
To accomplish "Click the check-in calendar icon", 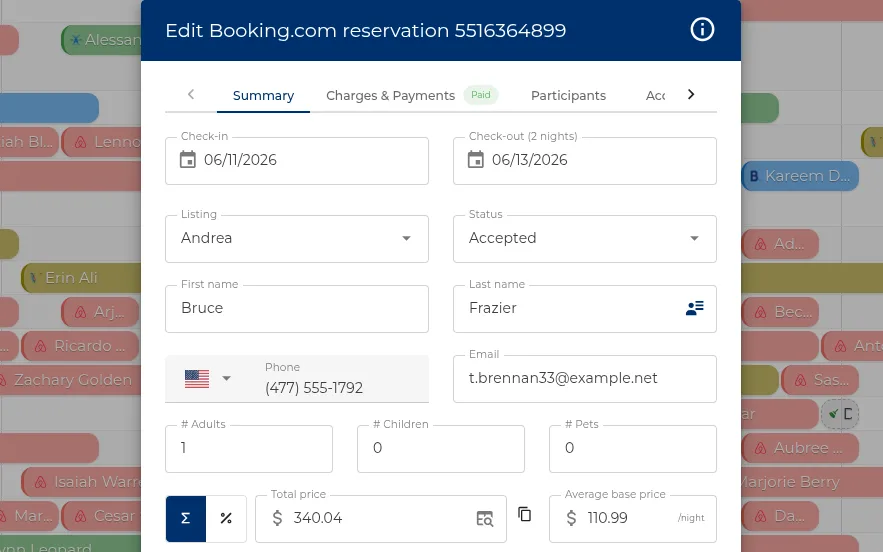I will [x=188, y=160].
